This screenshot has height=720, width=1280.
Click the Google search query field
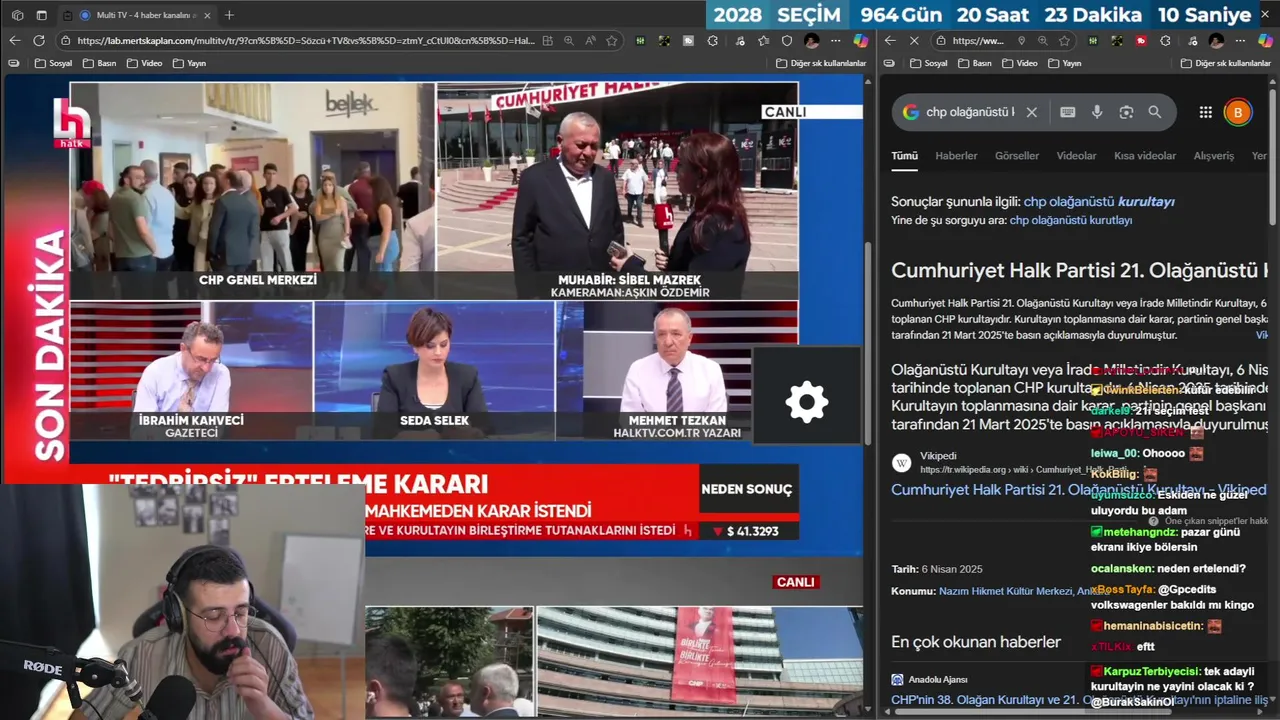[970, 112]
